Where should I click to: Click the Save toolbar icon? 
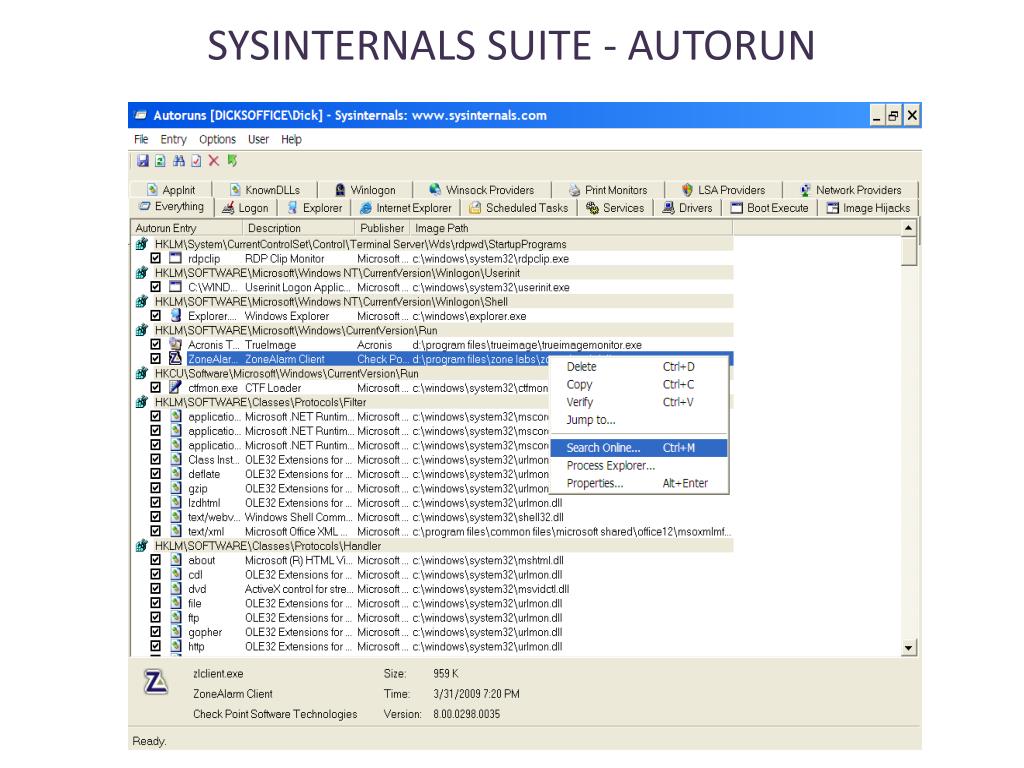pos(142,161)
